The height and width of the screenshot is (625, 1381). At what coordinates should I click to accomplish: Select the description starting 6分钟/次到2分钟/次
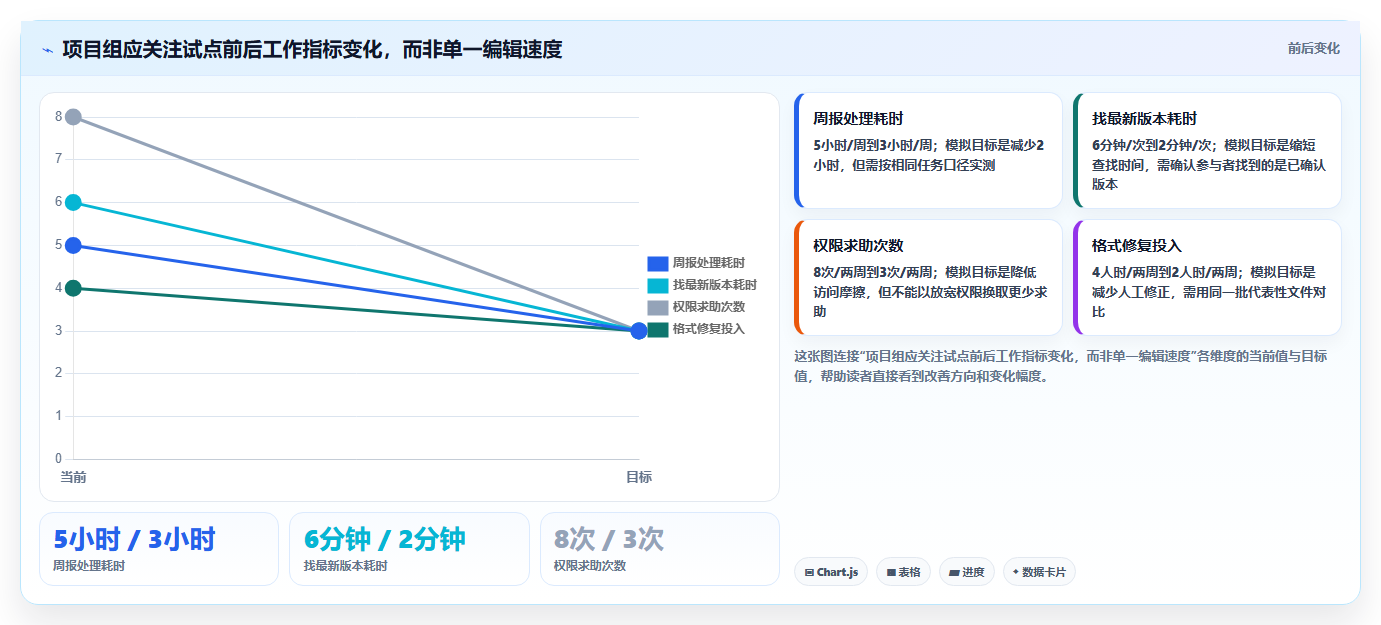[x=1209, y=165]
